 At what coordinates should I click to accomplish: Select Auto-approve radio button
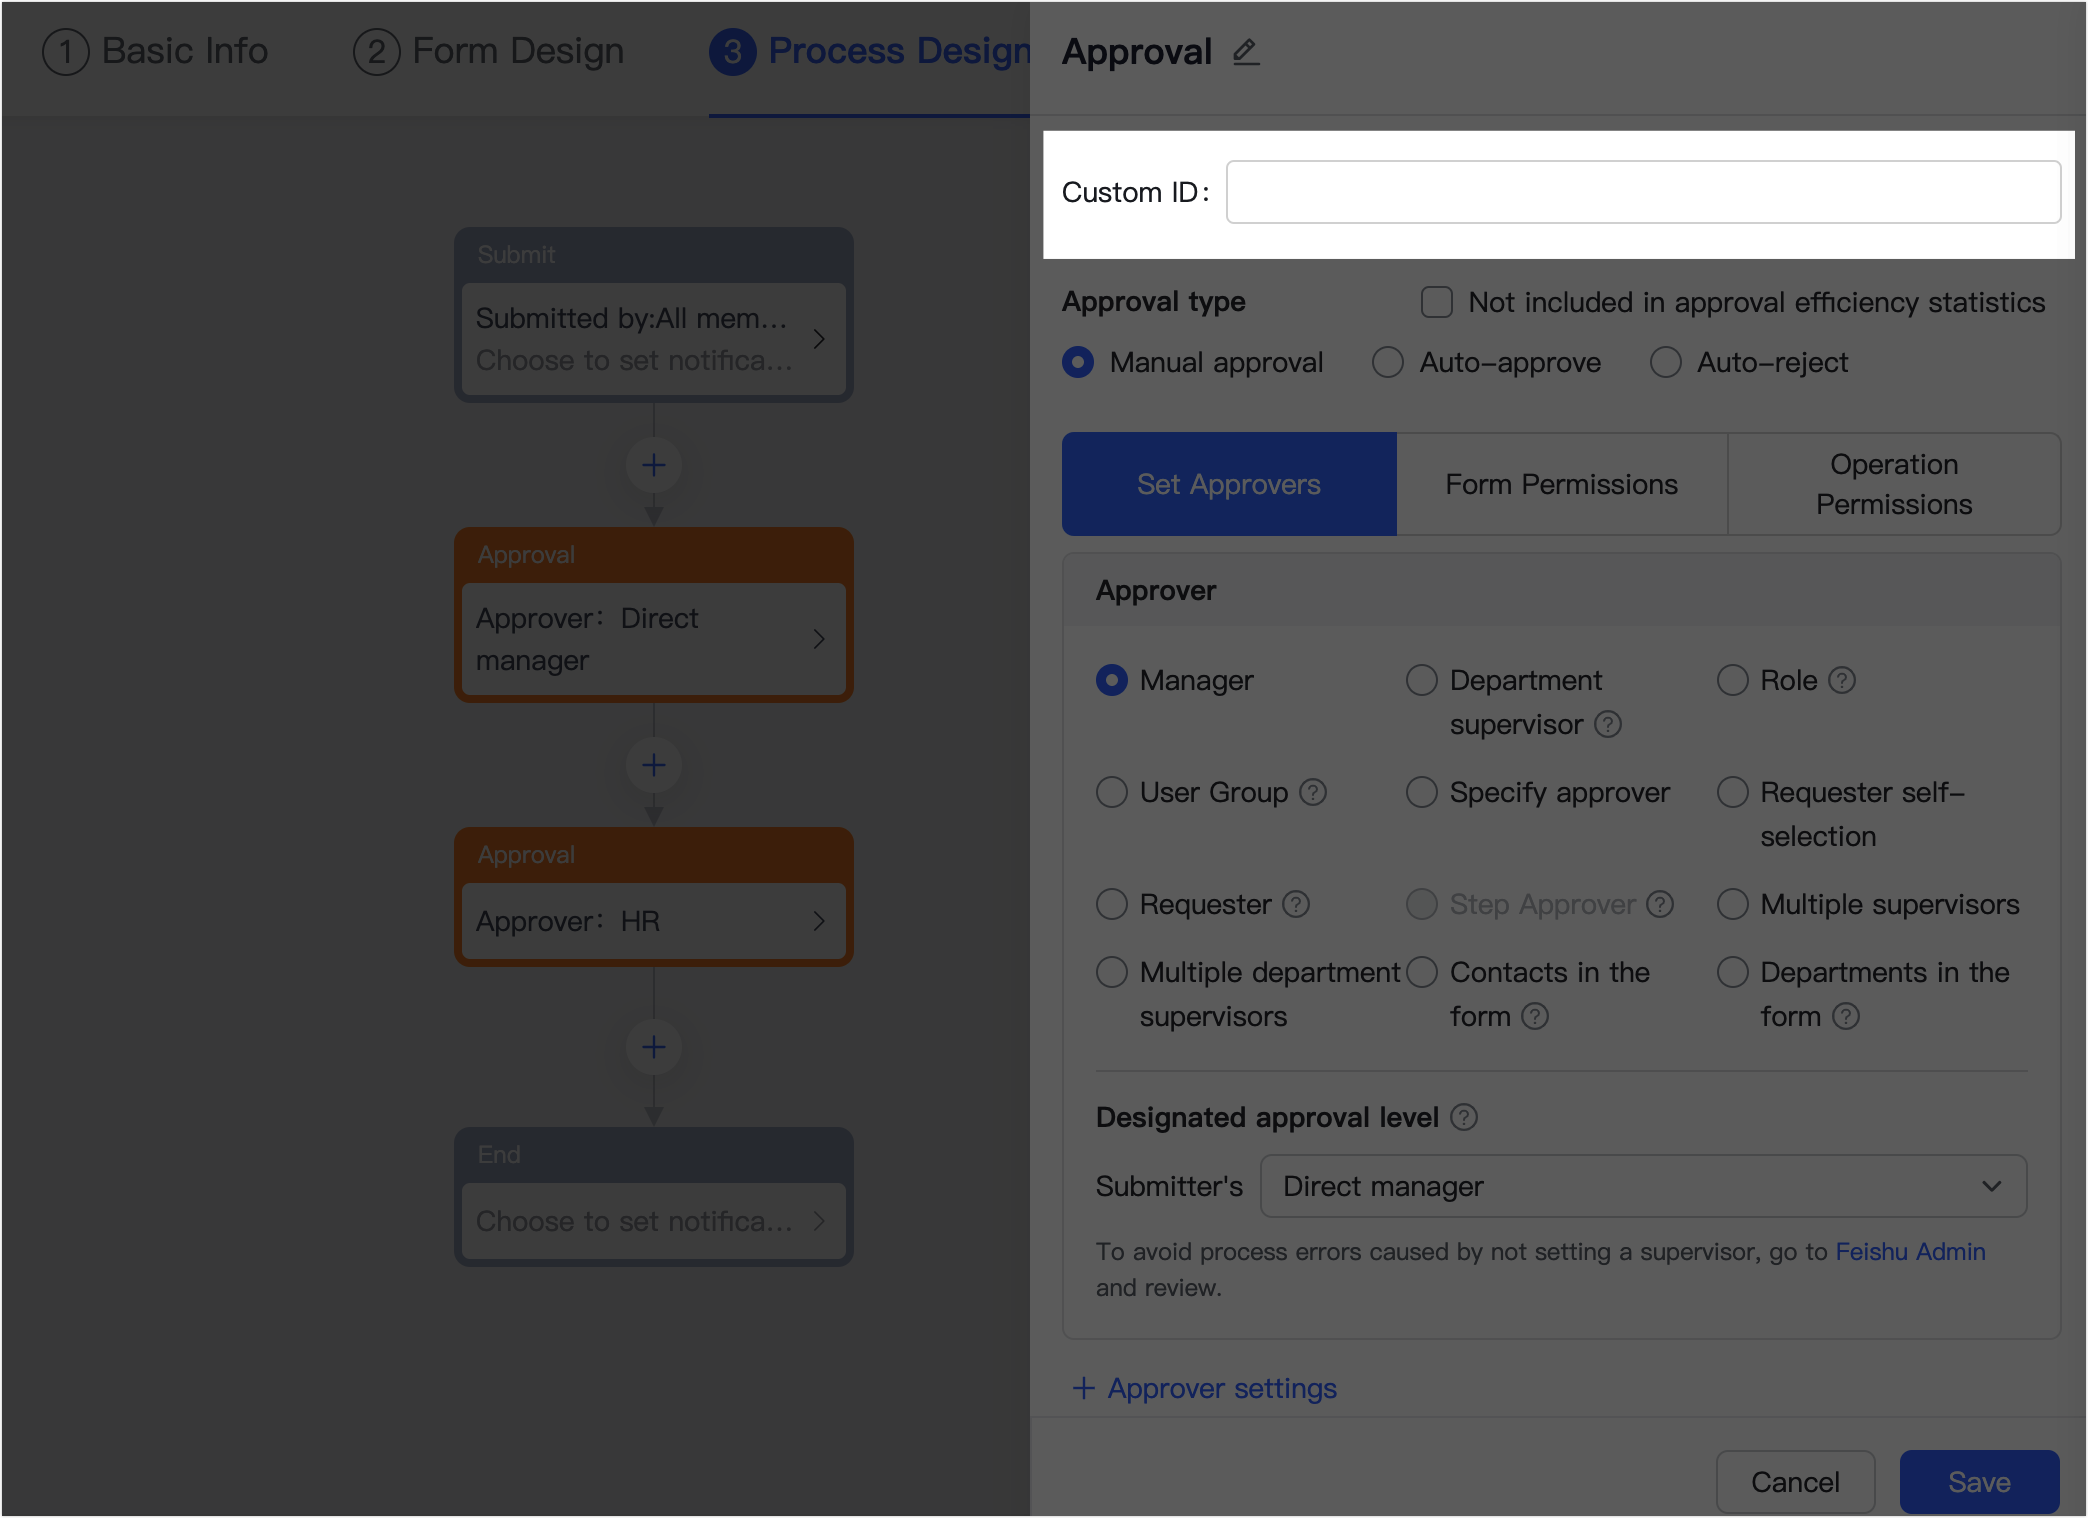1388,362
